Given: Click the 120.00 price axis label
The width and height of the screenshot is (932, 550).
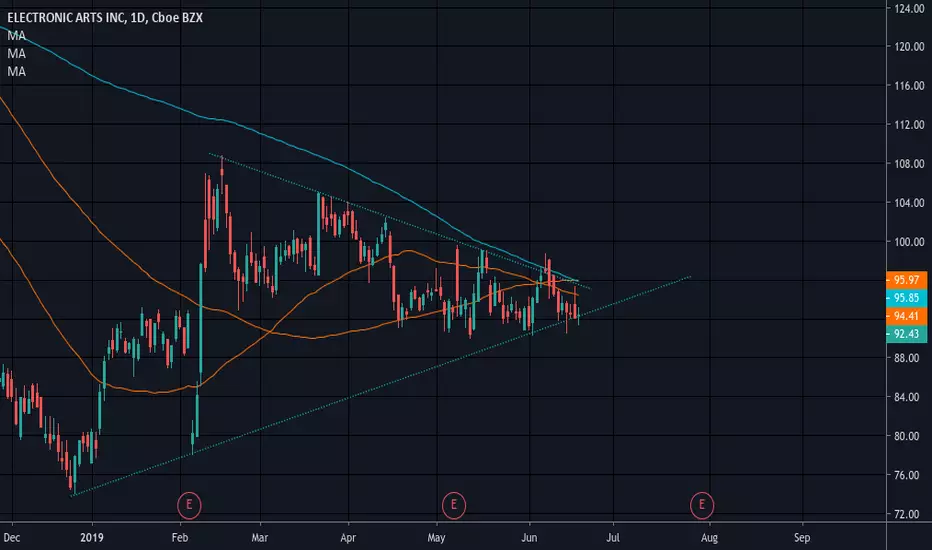Looking at the screenshot, I should tap(909, 46).
